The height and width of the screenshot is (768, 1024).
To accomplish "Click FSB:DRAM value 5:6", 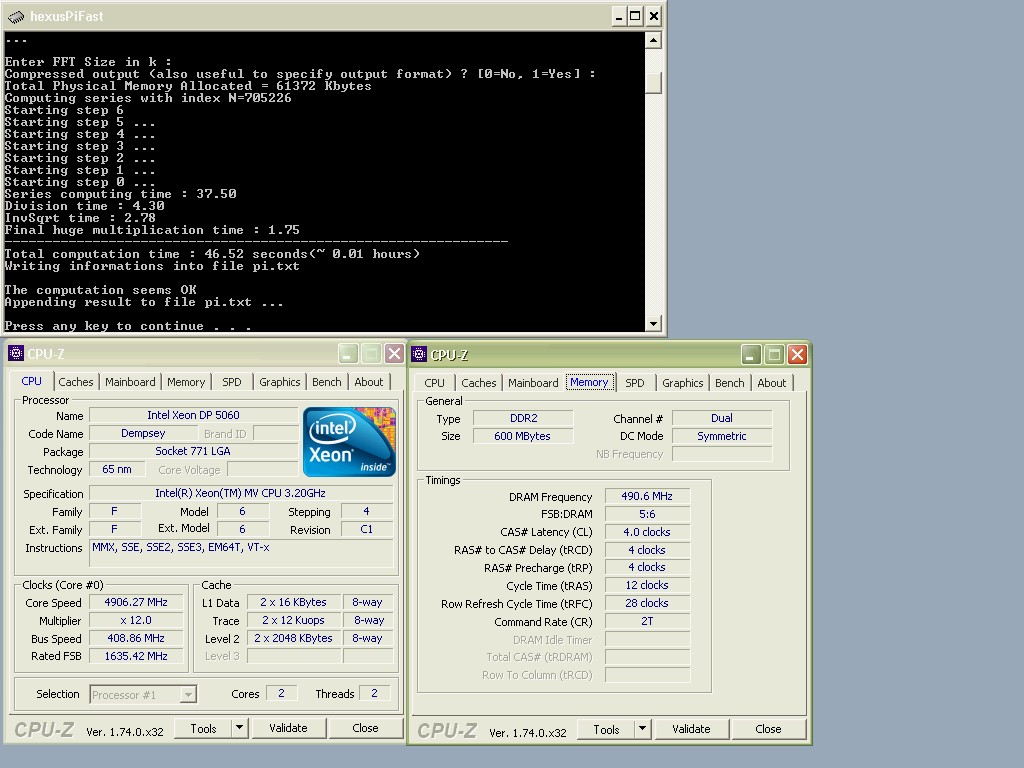I will 647,514.
